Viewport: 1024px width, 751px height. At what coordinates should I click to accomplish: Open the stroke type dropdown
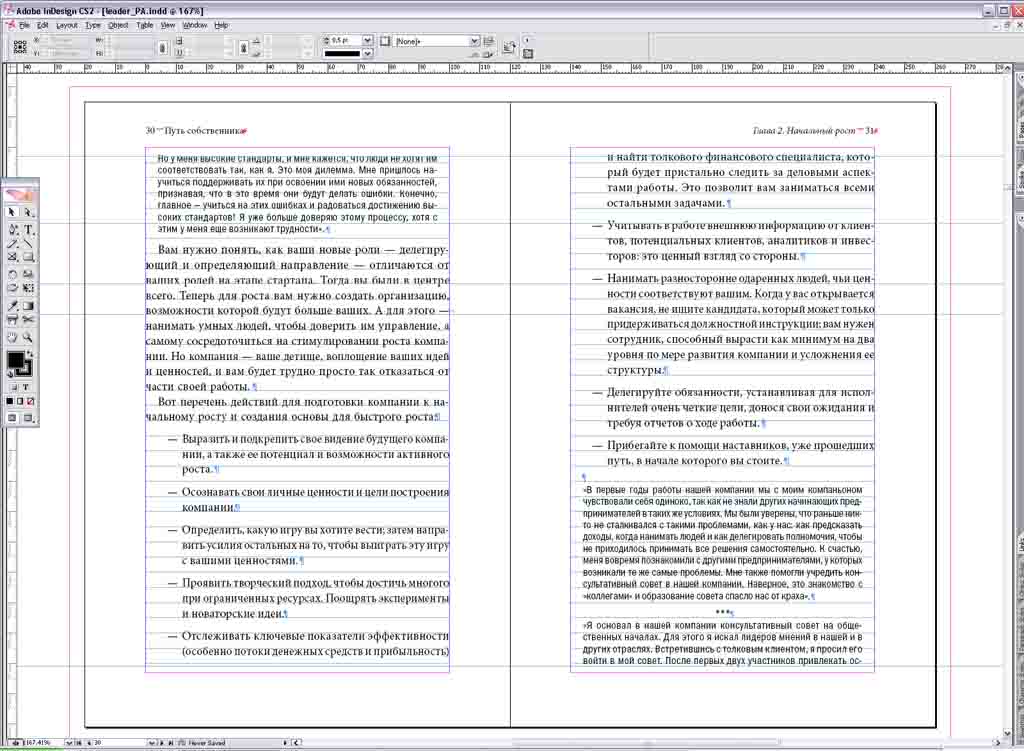tap(368, 54)
